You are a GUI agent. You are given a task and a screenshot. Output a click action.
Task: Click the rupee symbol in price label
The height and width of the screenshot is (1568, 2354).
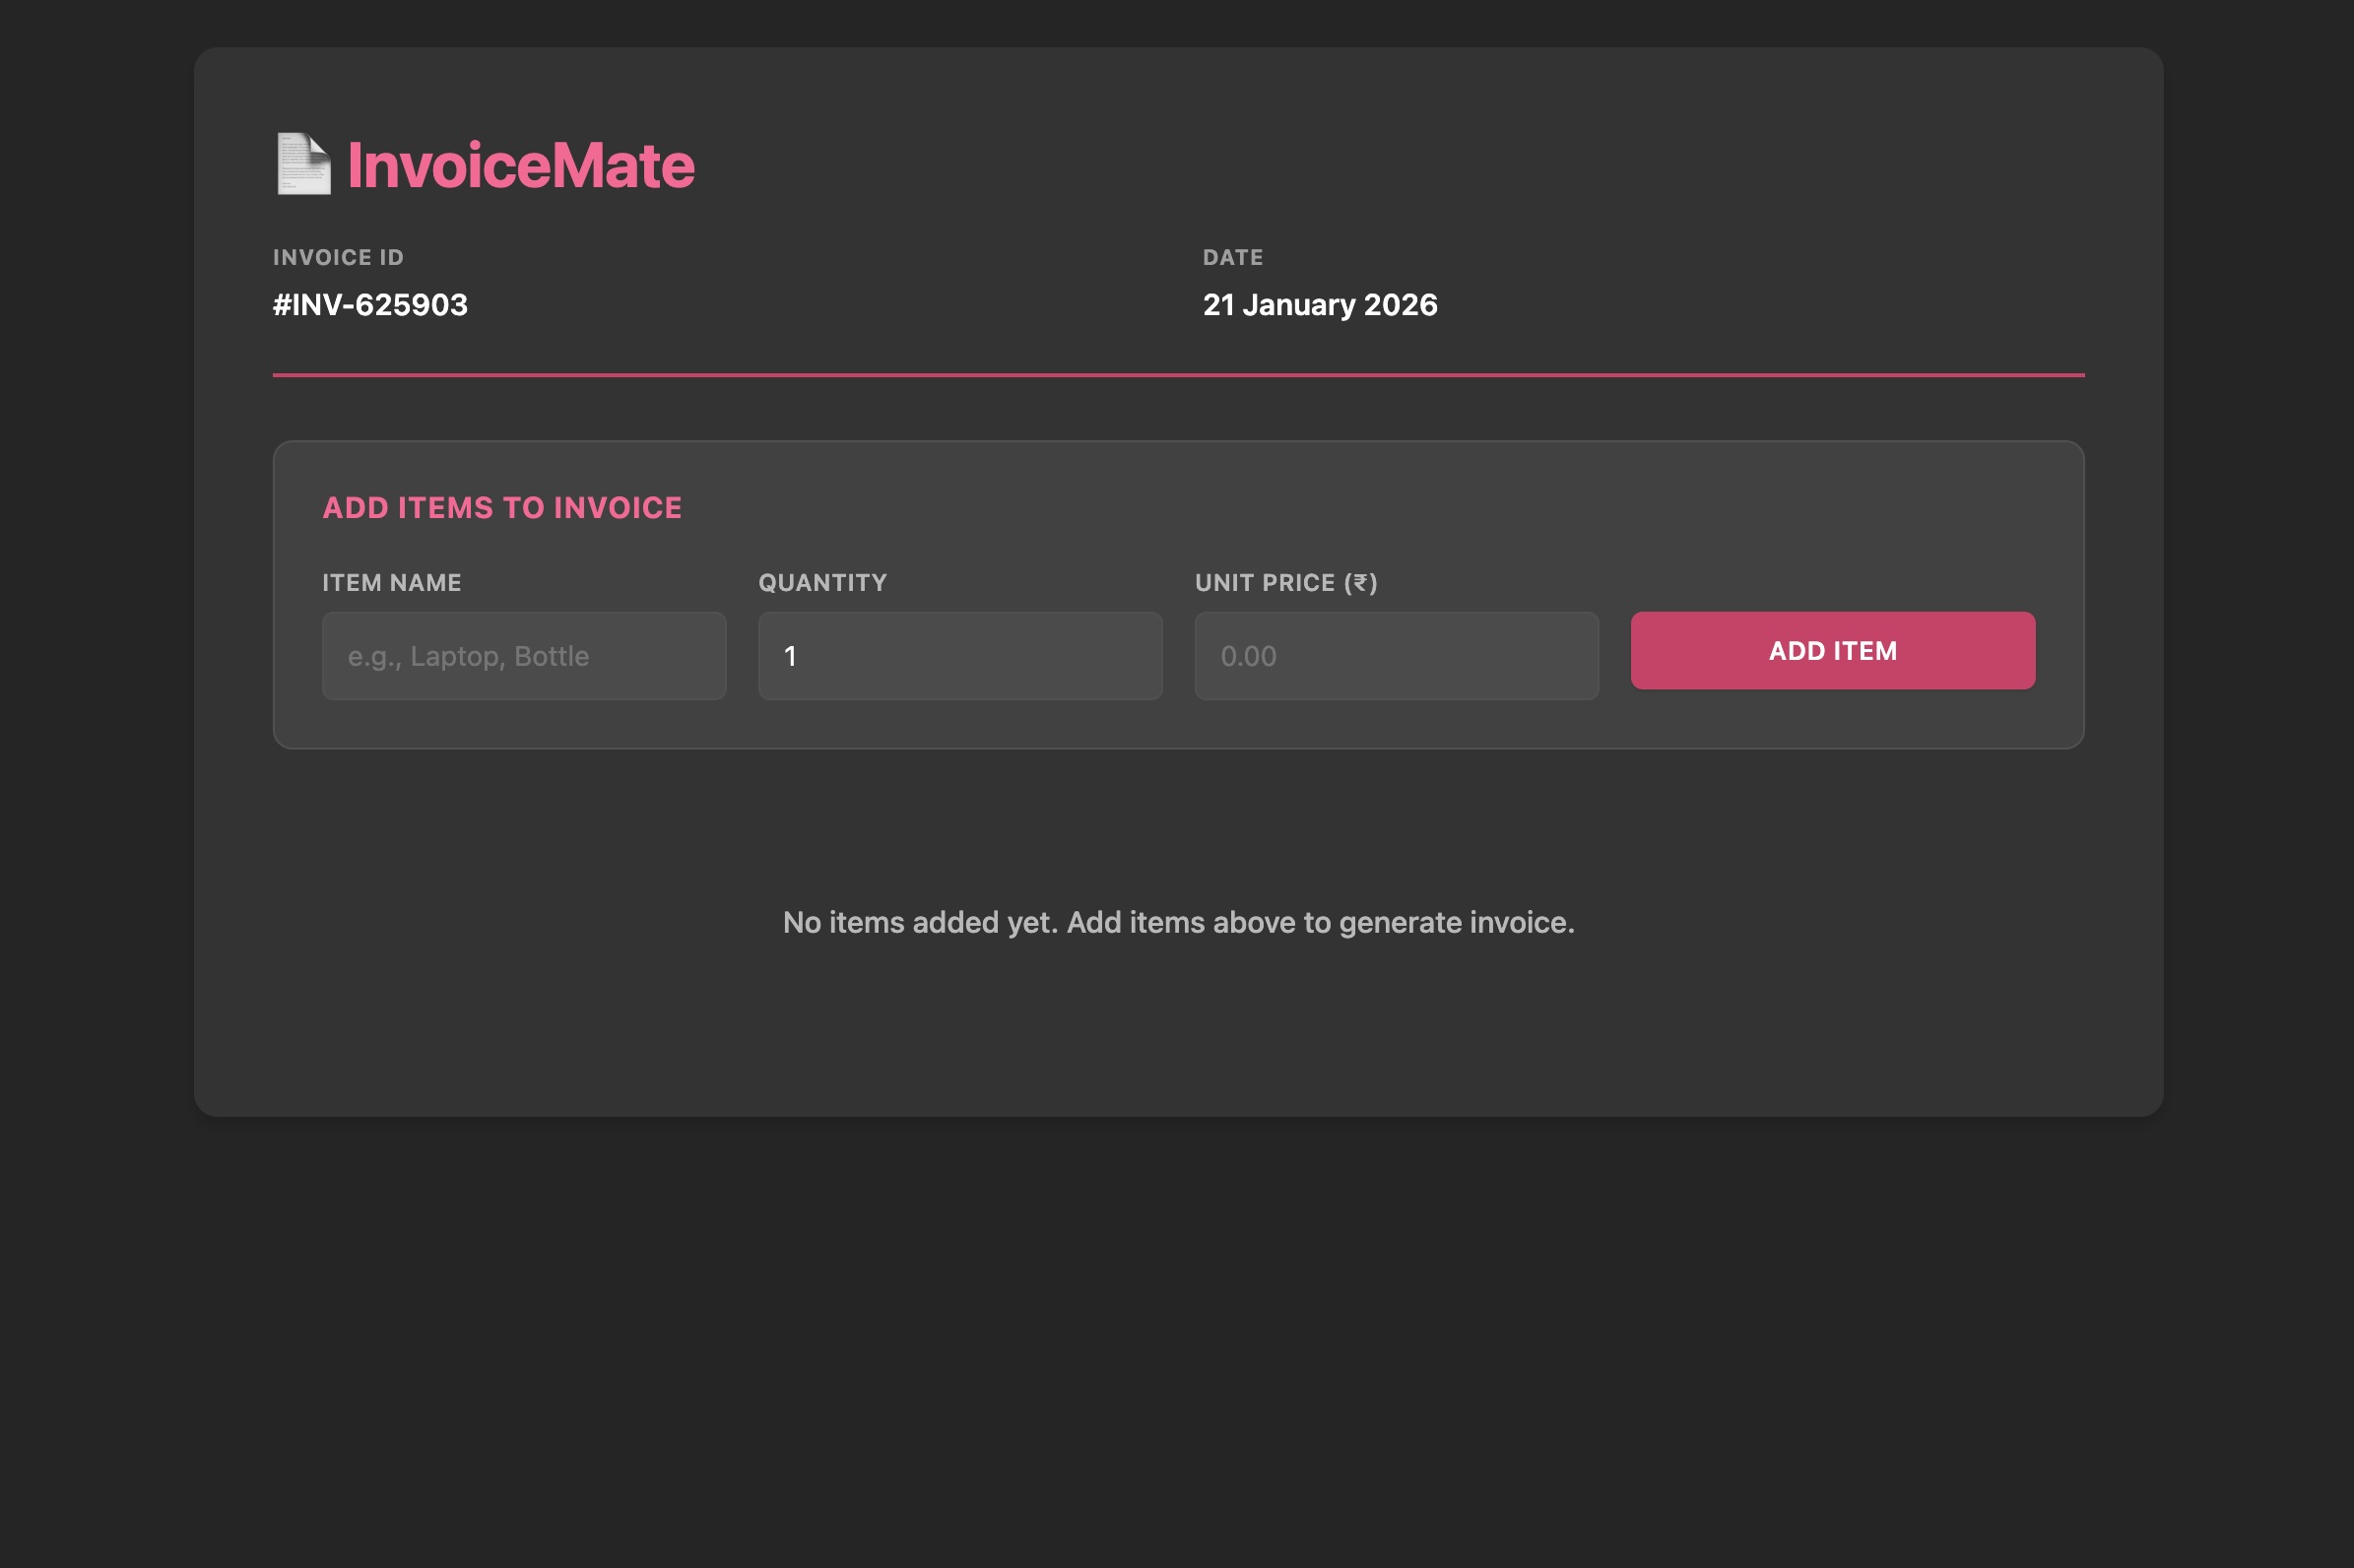1360,584
